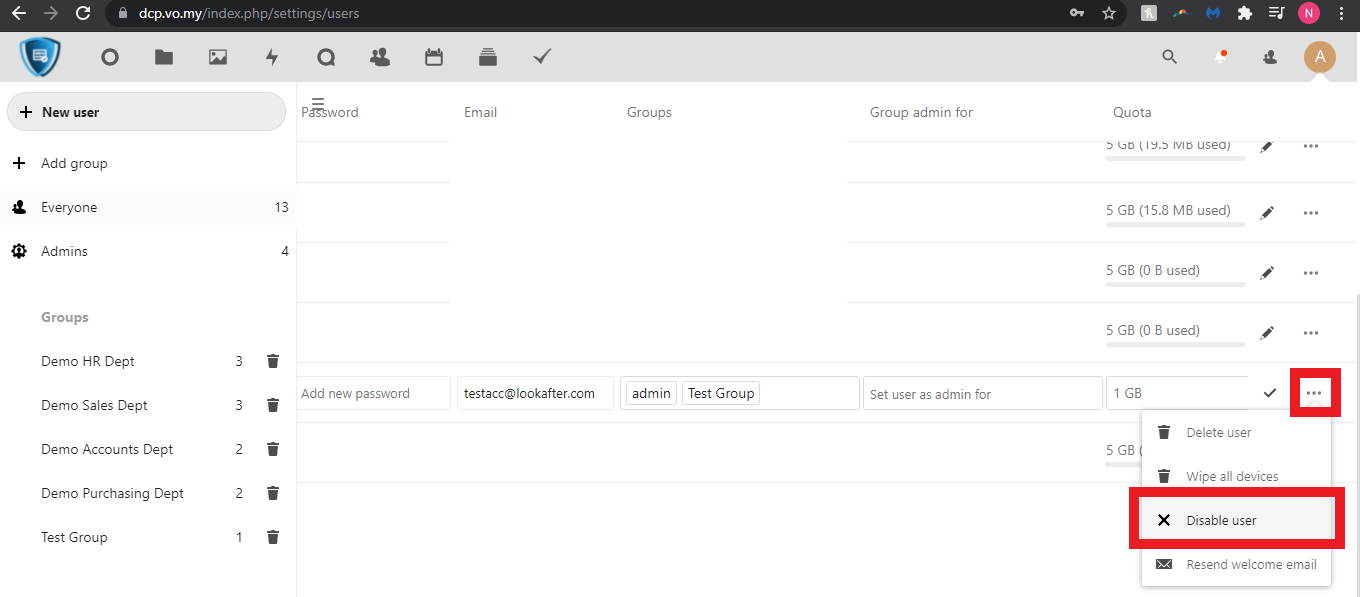Open the Calendar app icon
Viewport: 1360px width, 597px height.
[x=434, y=58]
